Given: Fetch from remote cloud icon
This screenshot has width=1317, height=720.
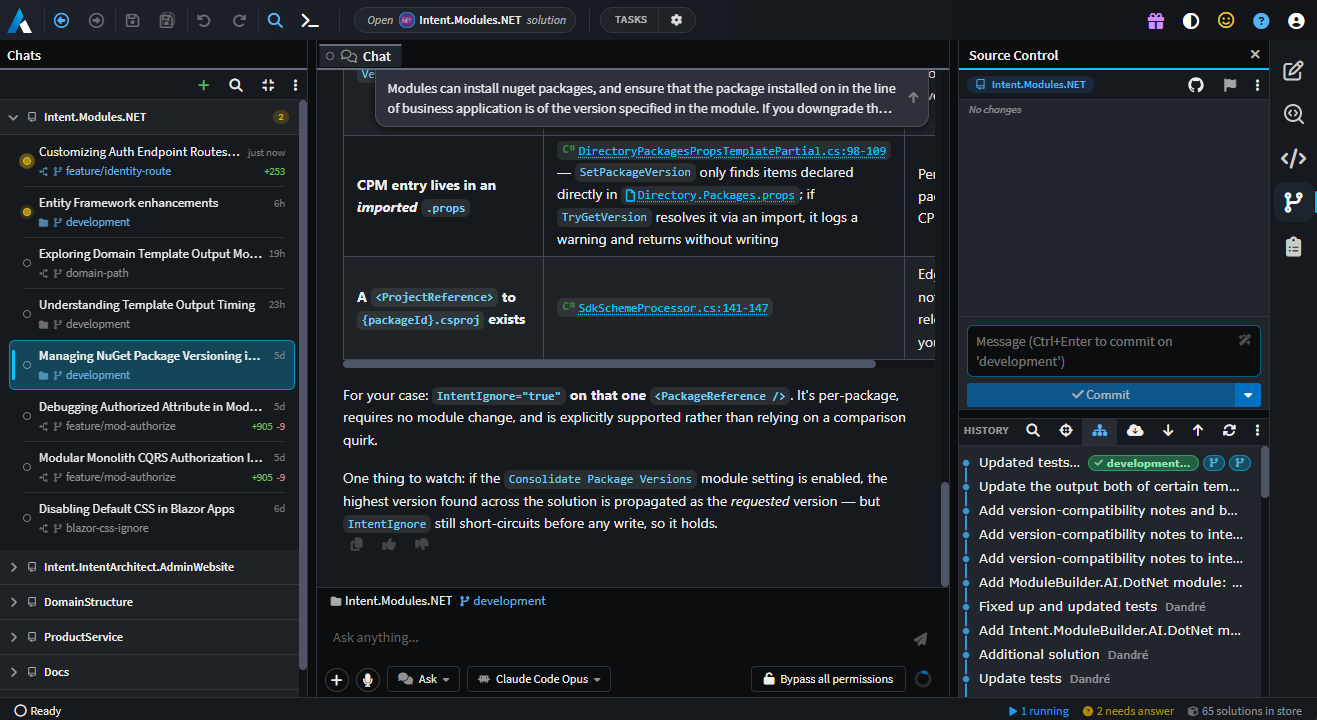Looking at the screenshot, I should (x=1135, y=430).
